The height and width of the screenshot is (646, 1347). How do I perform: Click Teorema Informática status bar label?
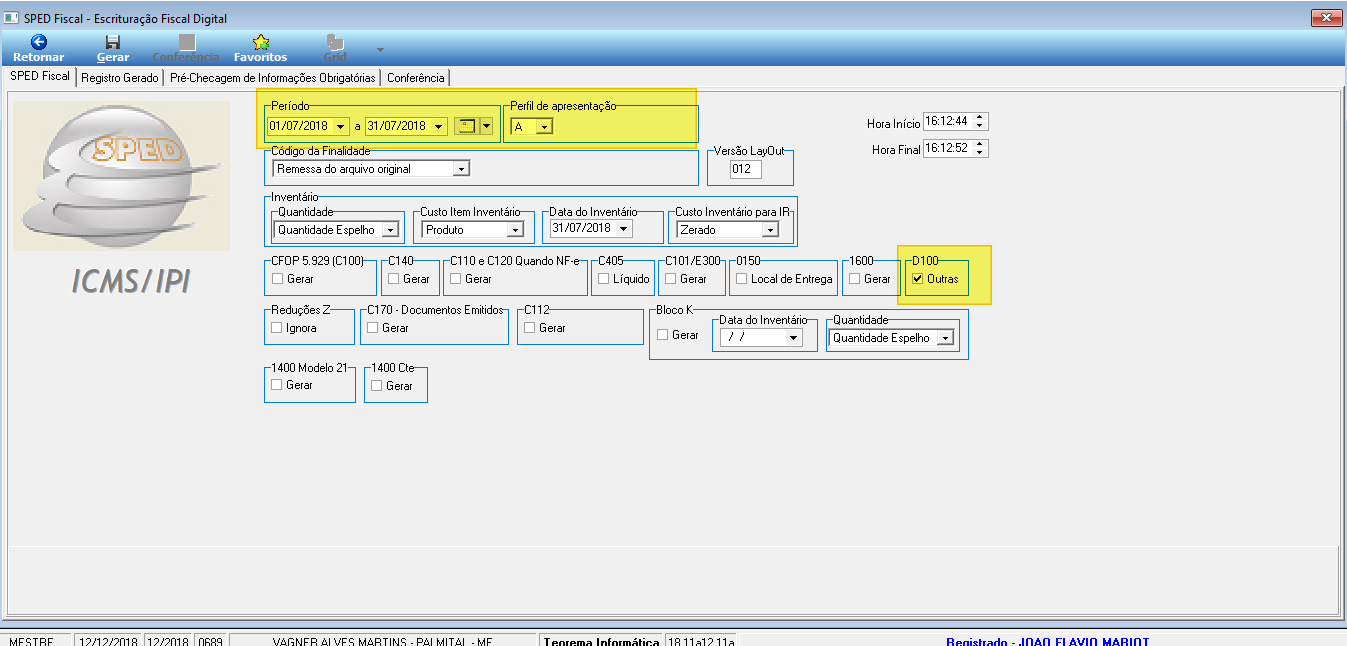[601, 641]
